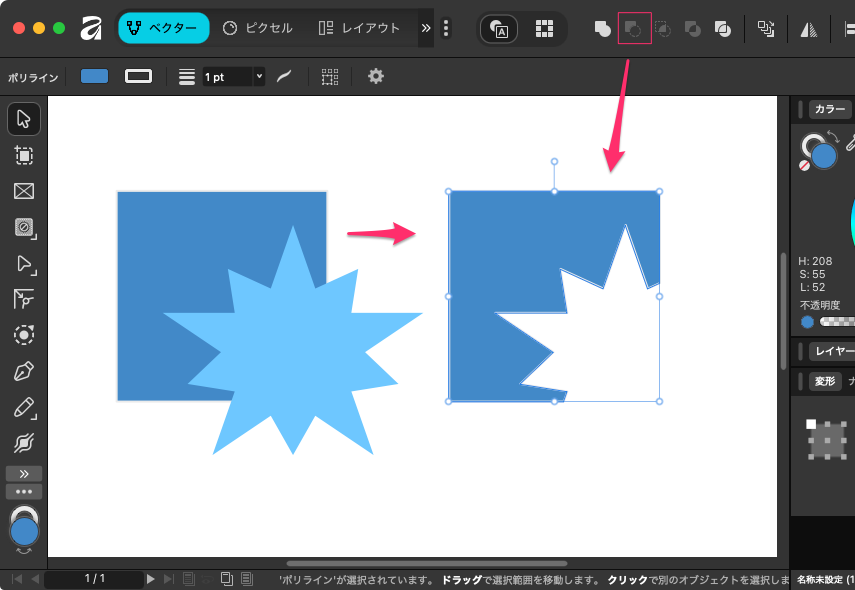Switch to the レイアウト studio tab
The width and height of the screenshot is (855, 590).
click(359, 28)
